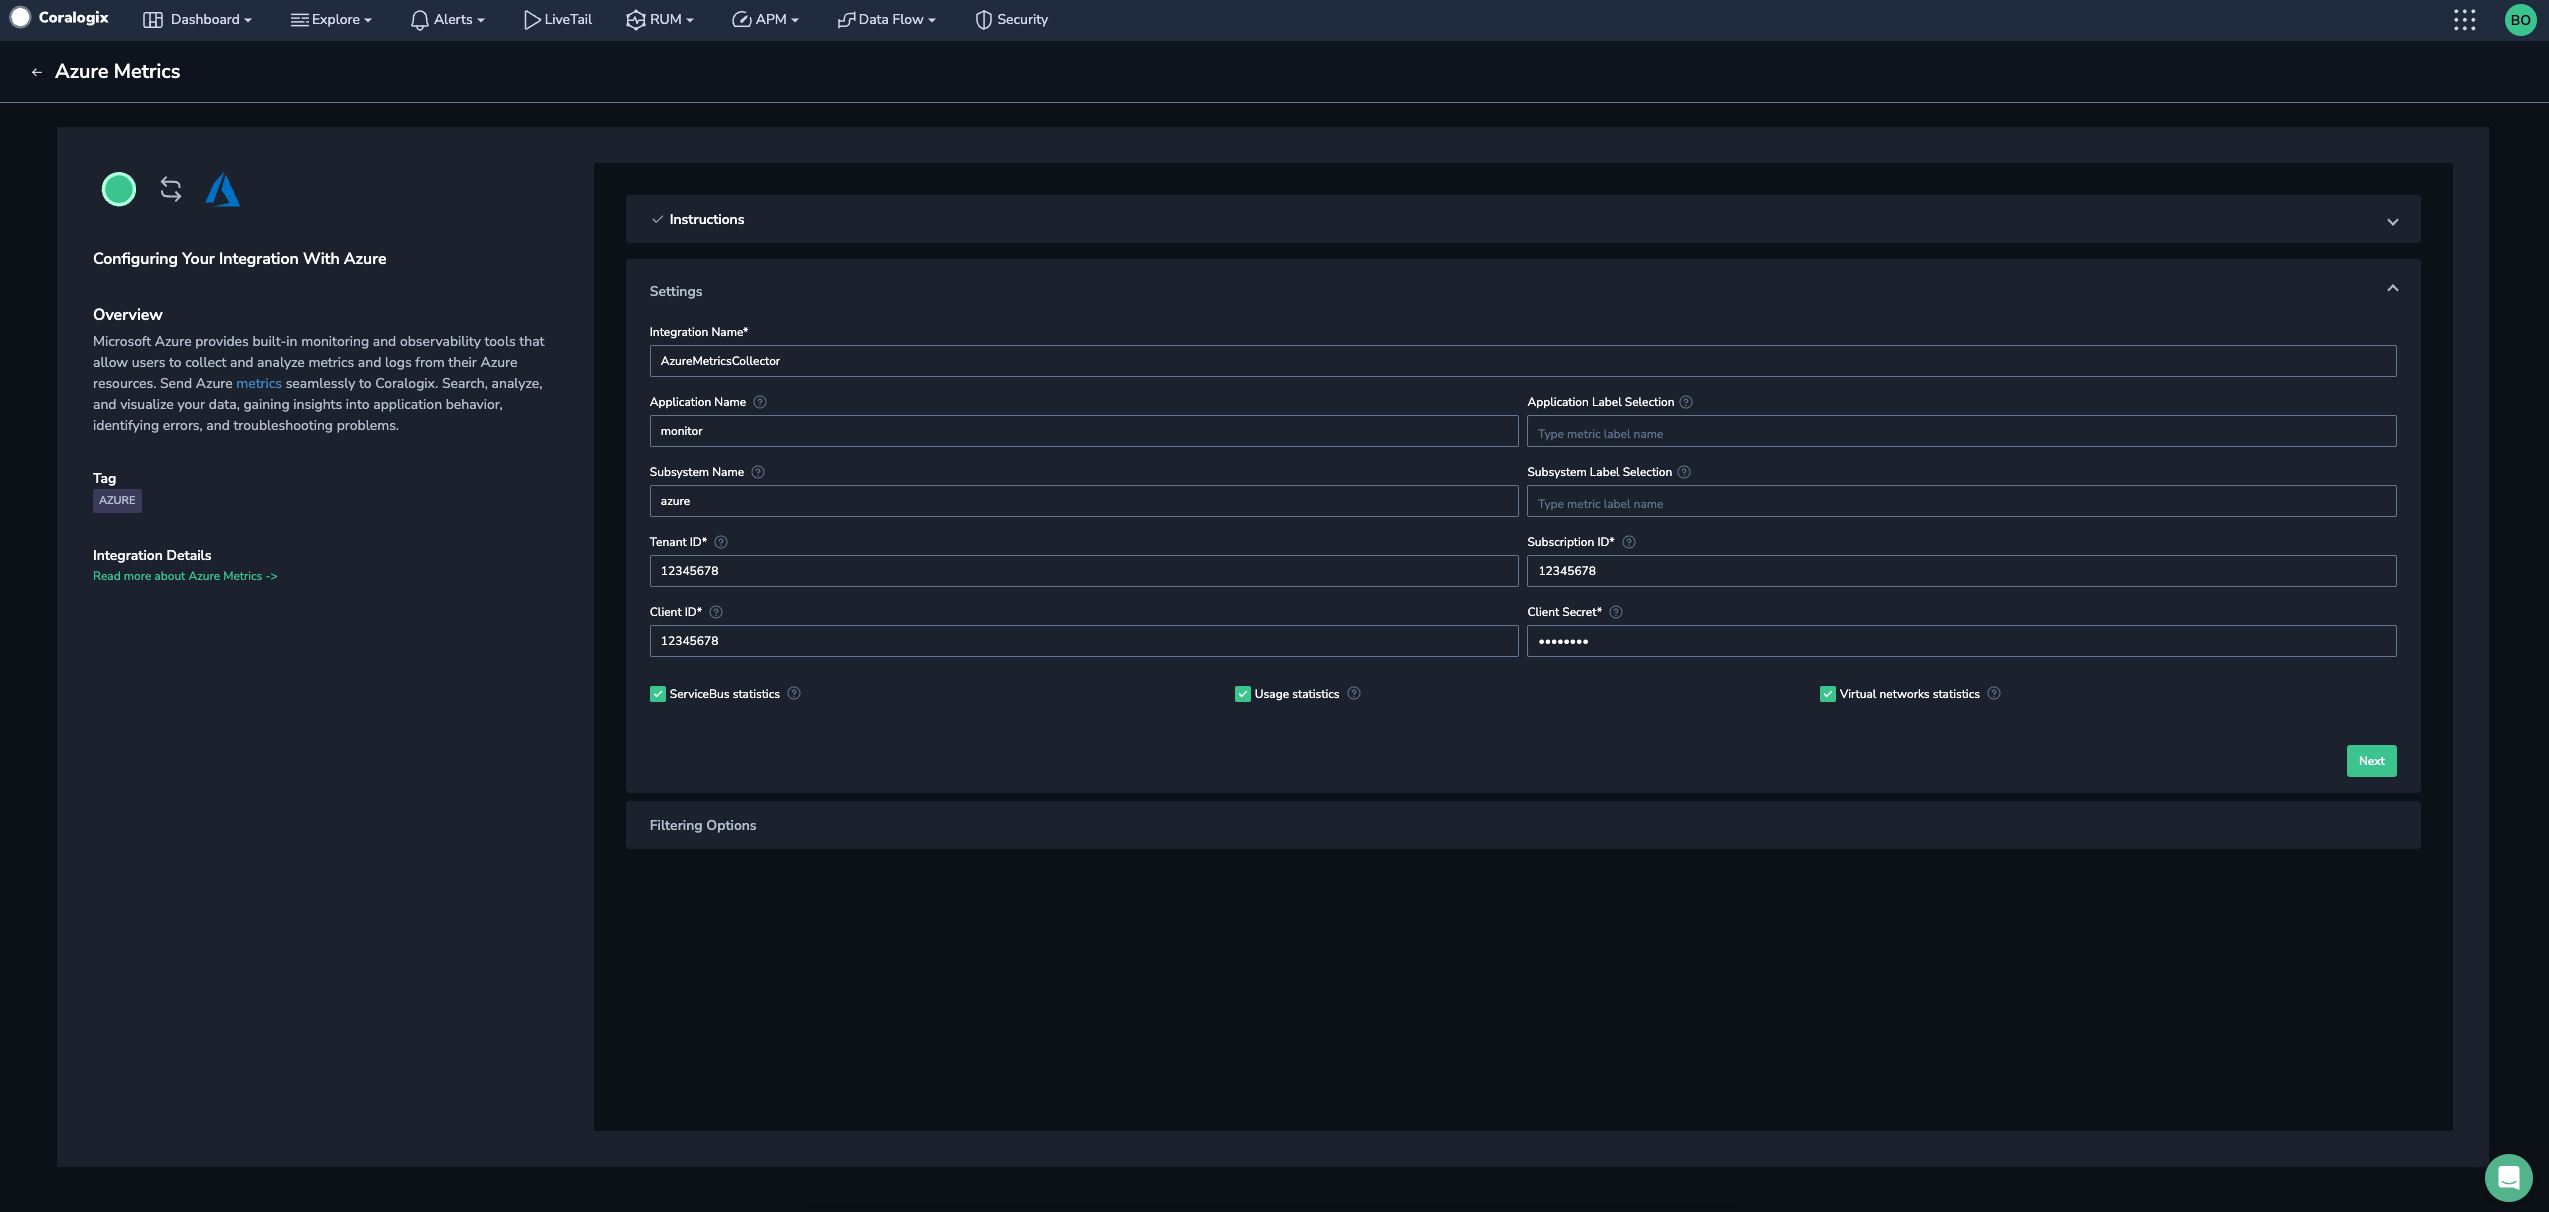Image resolution: width=2549 pixels, height=1212 pixels.
Task: Click the Client ID field
Action: [1084, 641]
